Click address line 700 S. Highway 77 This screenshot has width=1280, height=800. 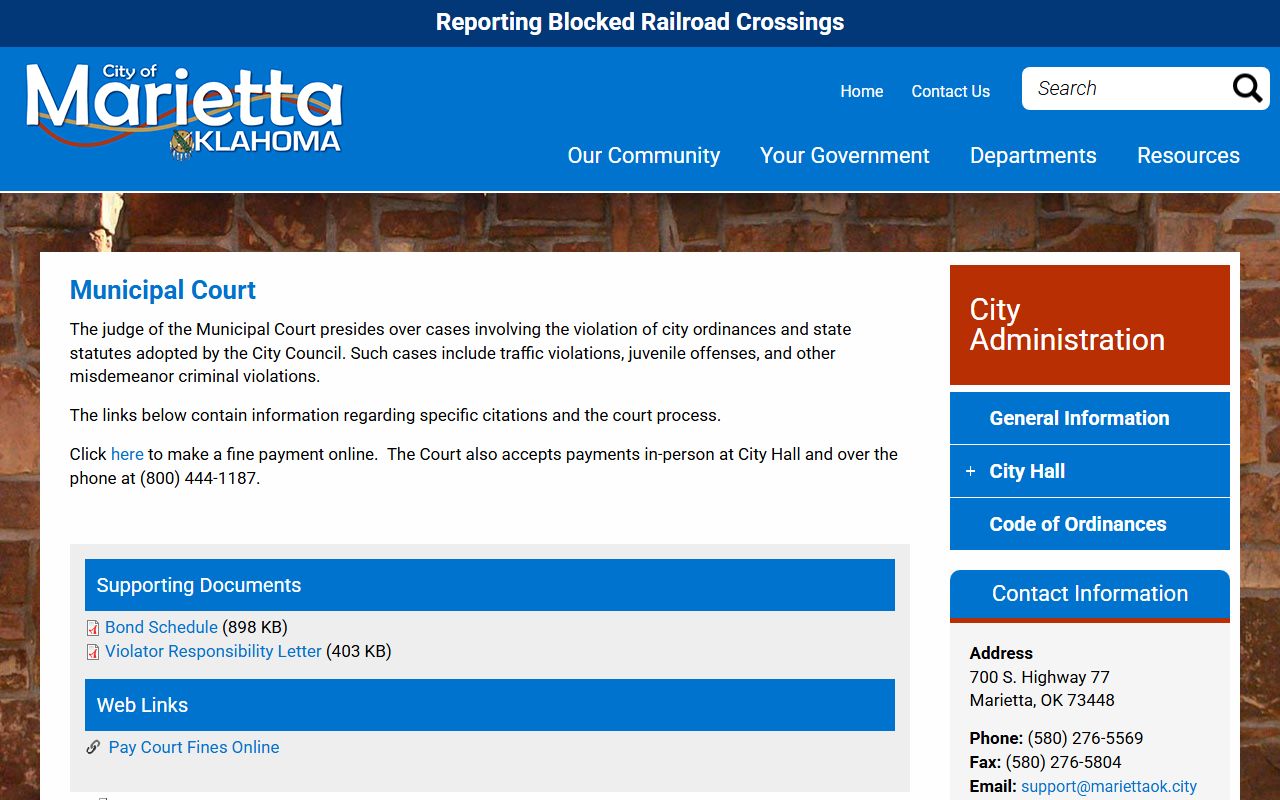1040,677
